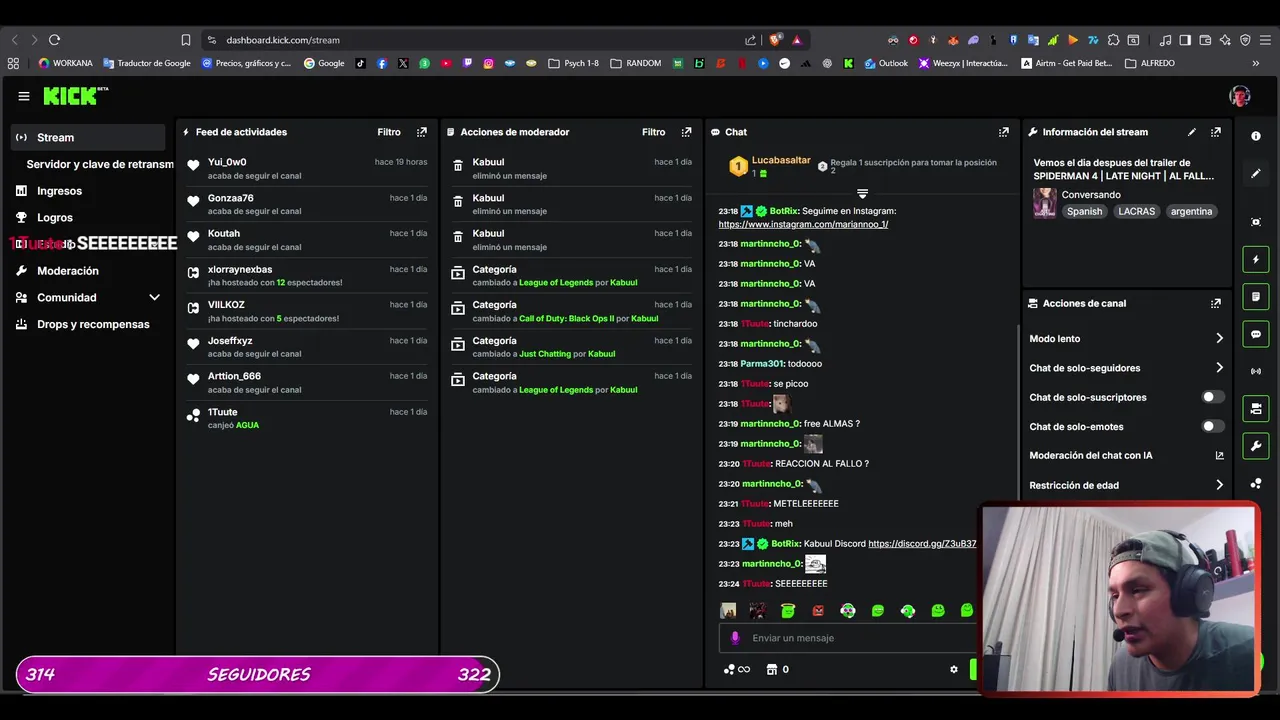Click League of Legends in first Categoría entry
Image resolution: width=1280 pixels, height=720 pixels.
coord(556,283)
